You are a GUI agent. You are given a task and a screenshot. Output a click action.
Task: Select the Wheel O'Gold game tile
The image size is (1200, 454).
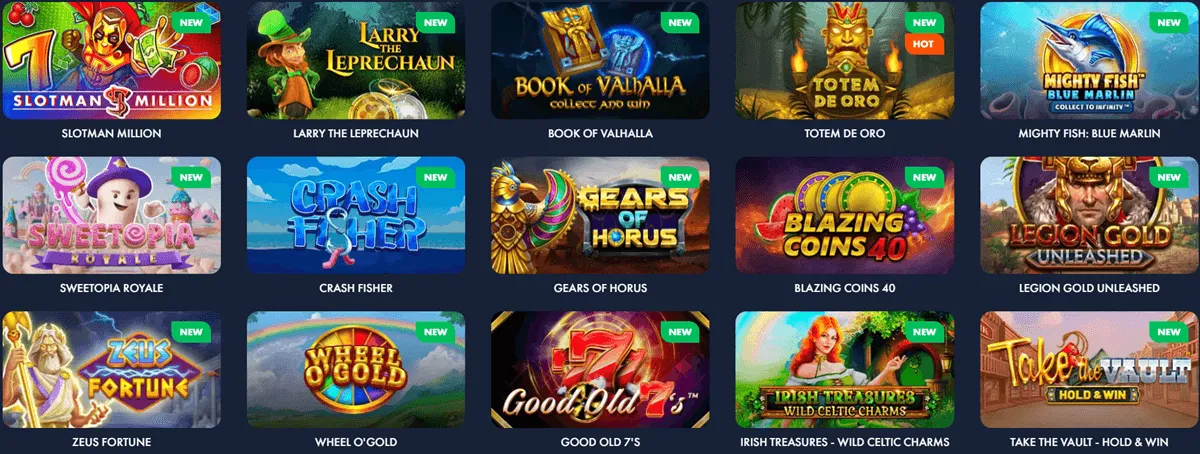[356, 370]
